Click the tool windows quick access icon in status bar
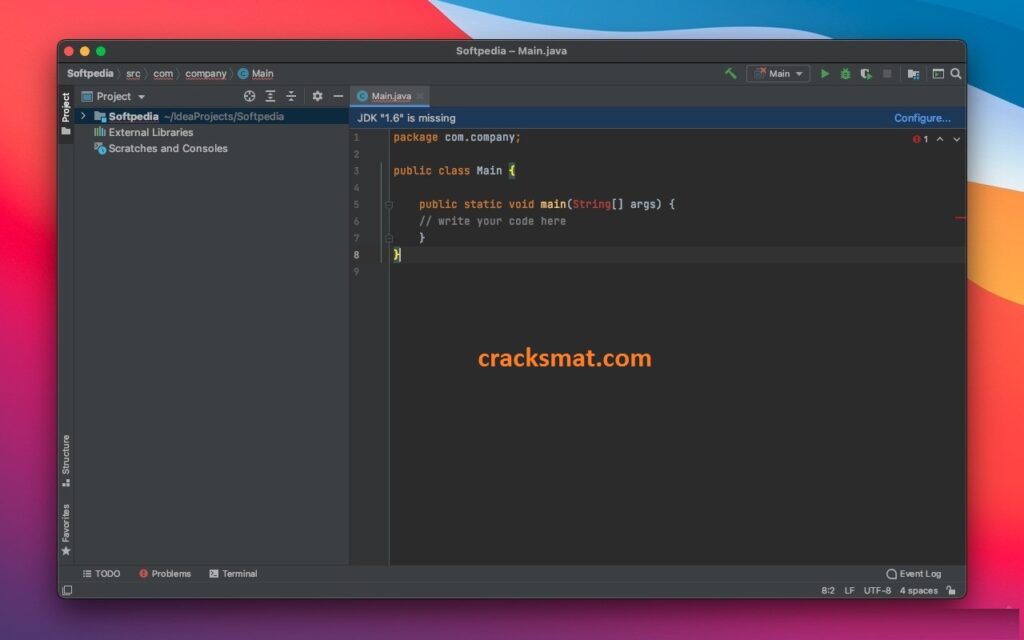Screen dimensions: 1024x640 [67, 590]
